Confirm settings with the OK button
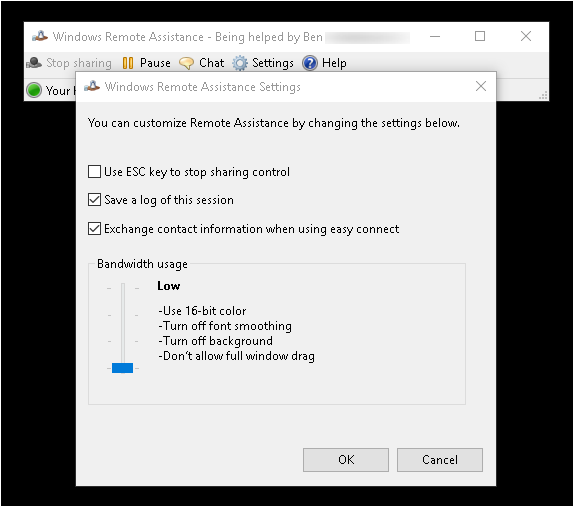The width and height of the screenshot is (575, 508). click(x=346, y=460)
